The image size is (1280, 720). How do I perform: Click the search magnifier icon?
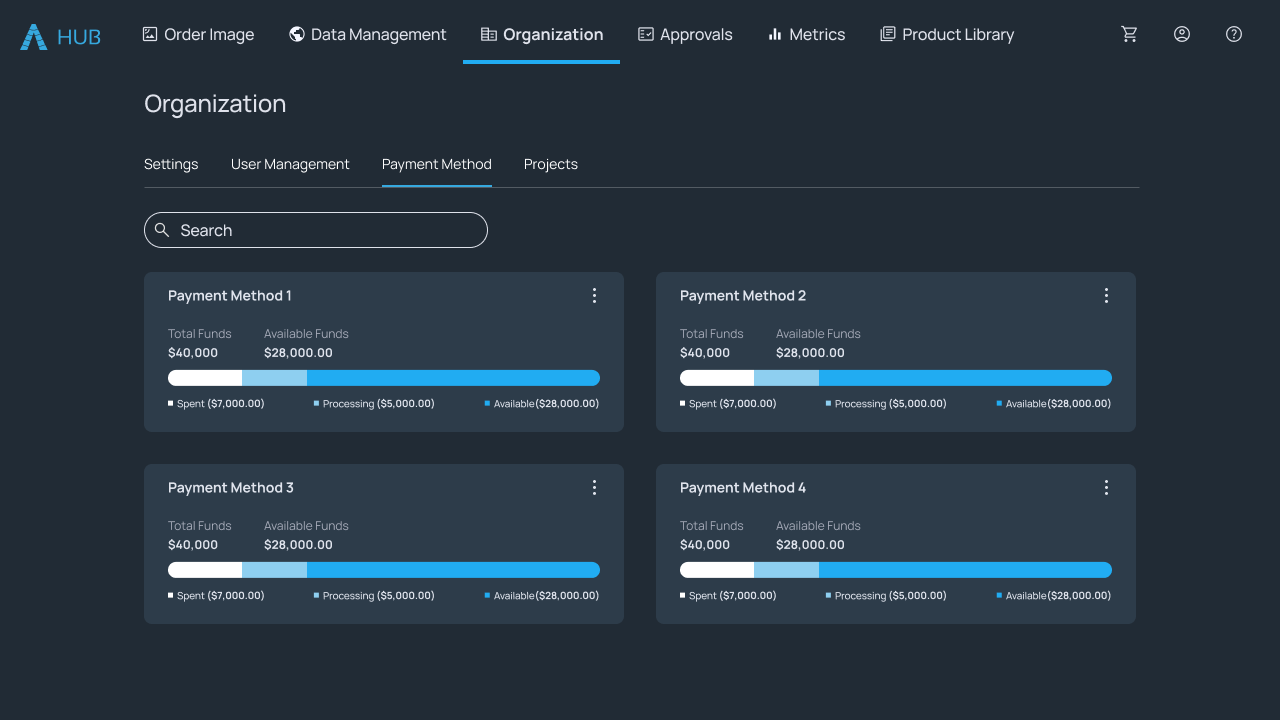click(x=162, y=230)
